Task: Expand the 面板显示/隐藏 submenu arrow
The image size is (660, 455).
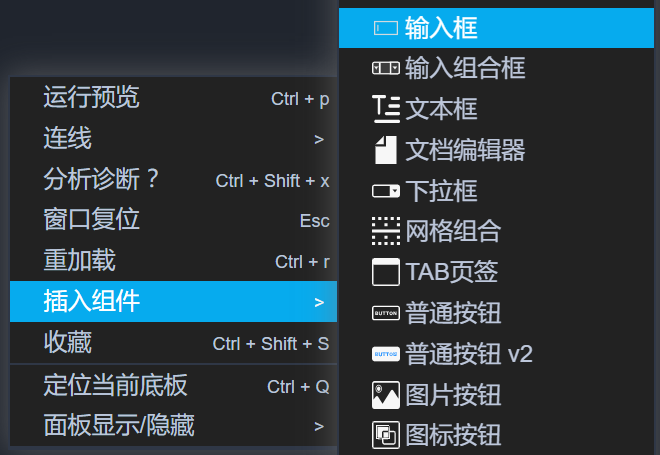Action: click(319, 427)
